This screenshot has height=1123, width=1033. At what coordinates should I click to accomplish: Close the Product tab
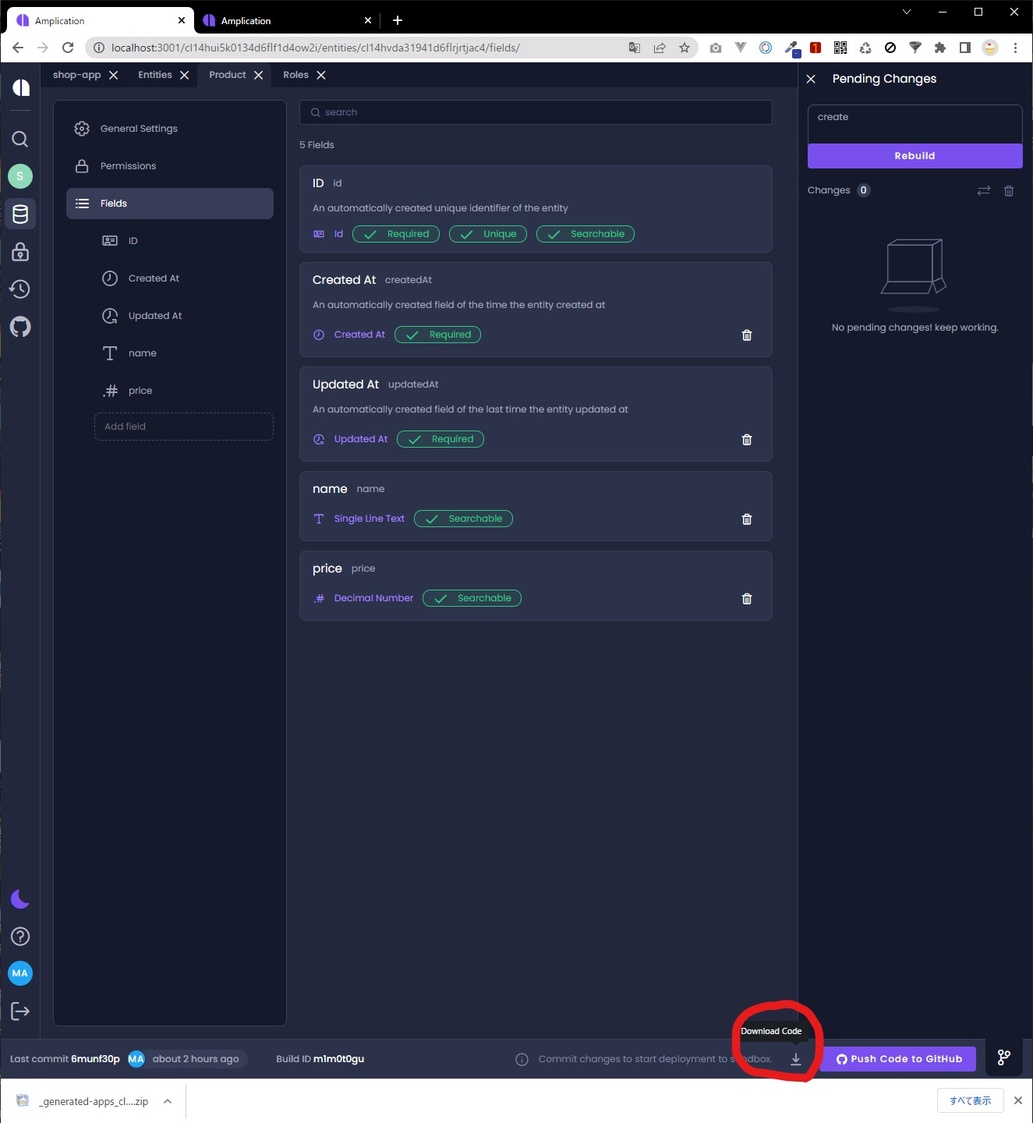[259, 75]
